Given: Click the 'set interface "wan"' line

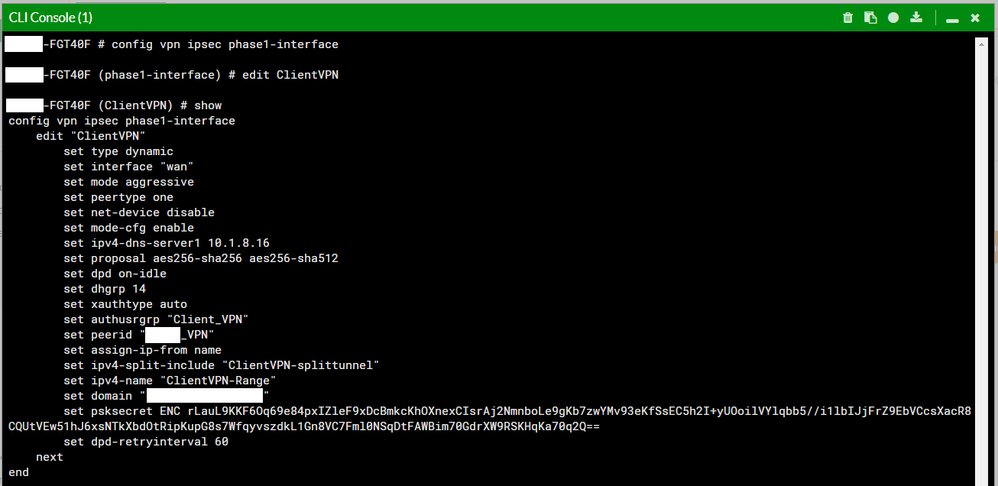Looking at the screenshot, I should tap(128, 167).
